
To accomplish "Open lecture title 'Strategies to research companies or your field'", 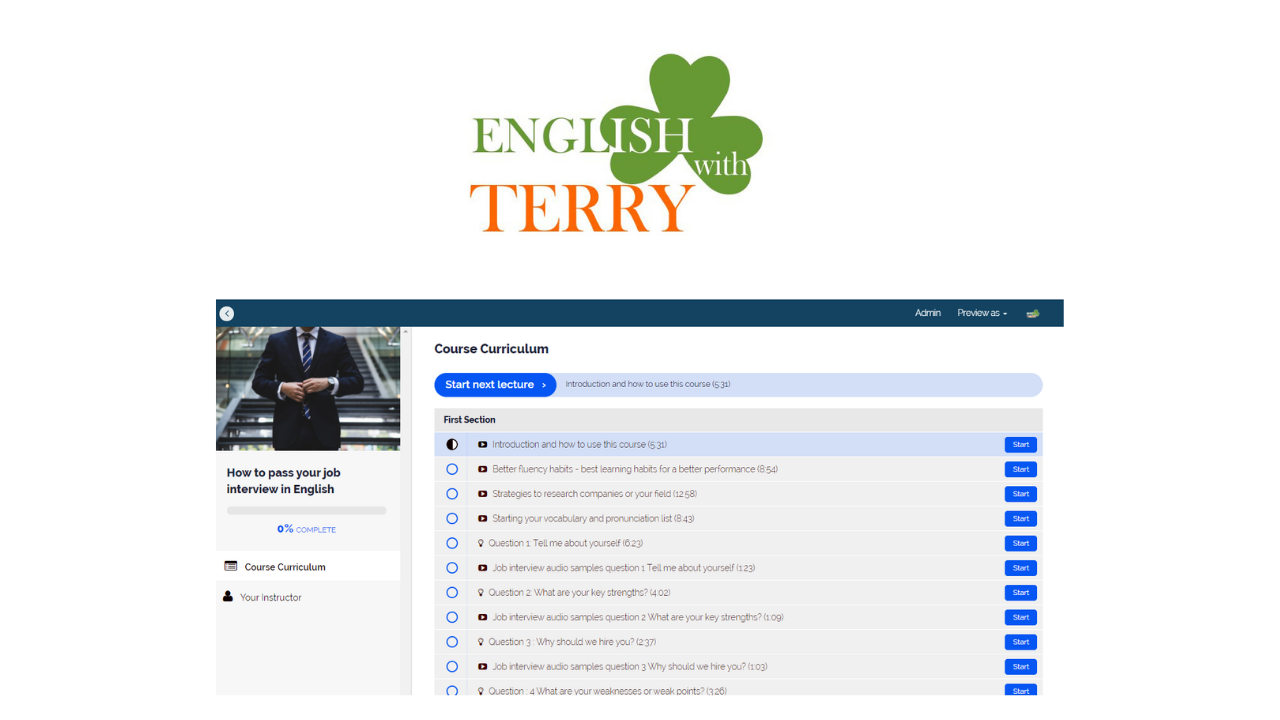I will tap(594, 494).
